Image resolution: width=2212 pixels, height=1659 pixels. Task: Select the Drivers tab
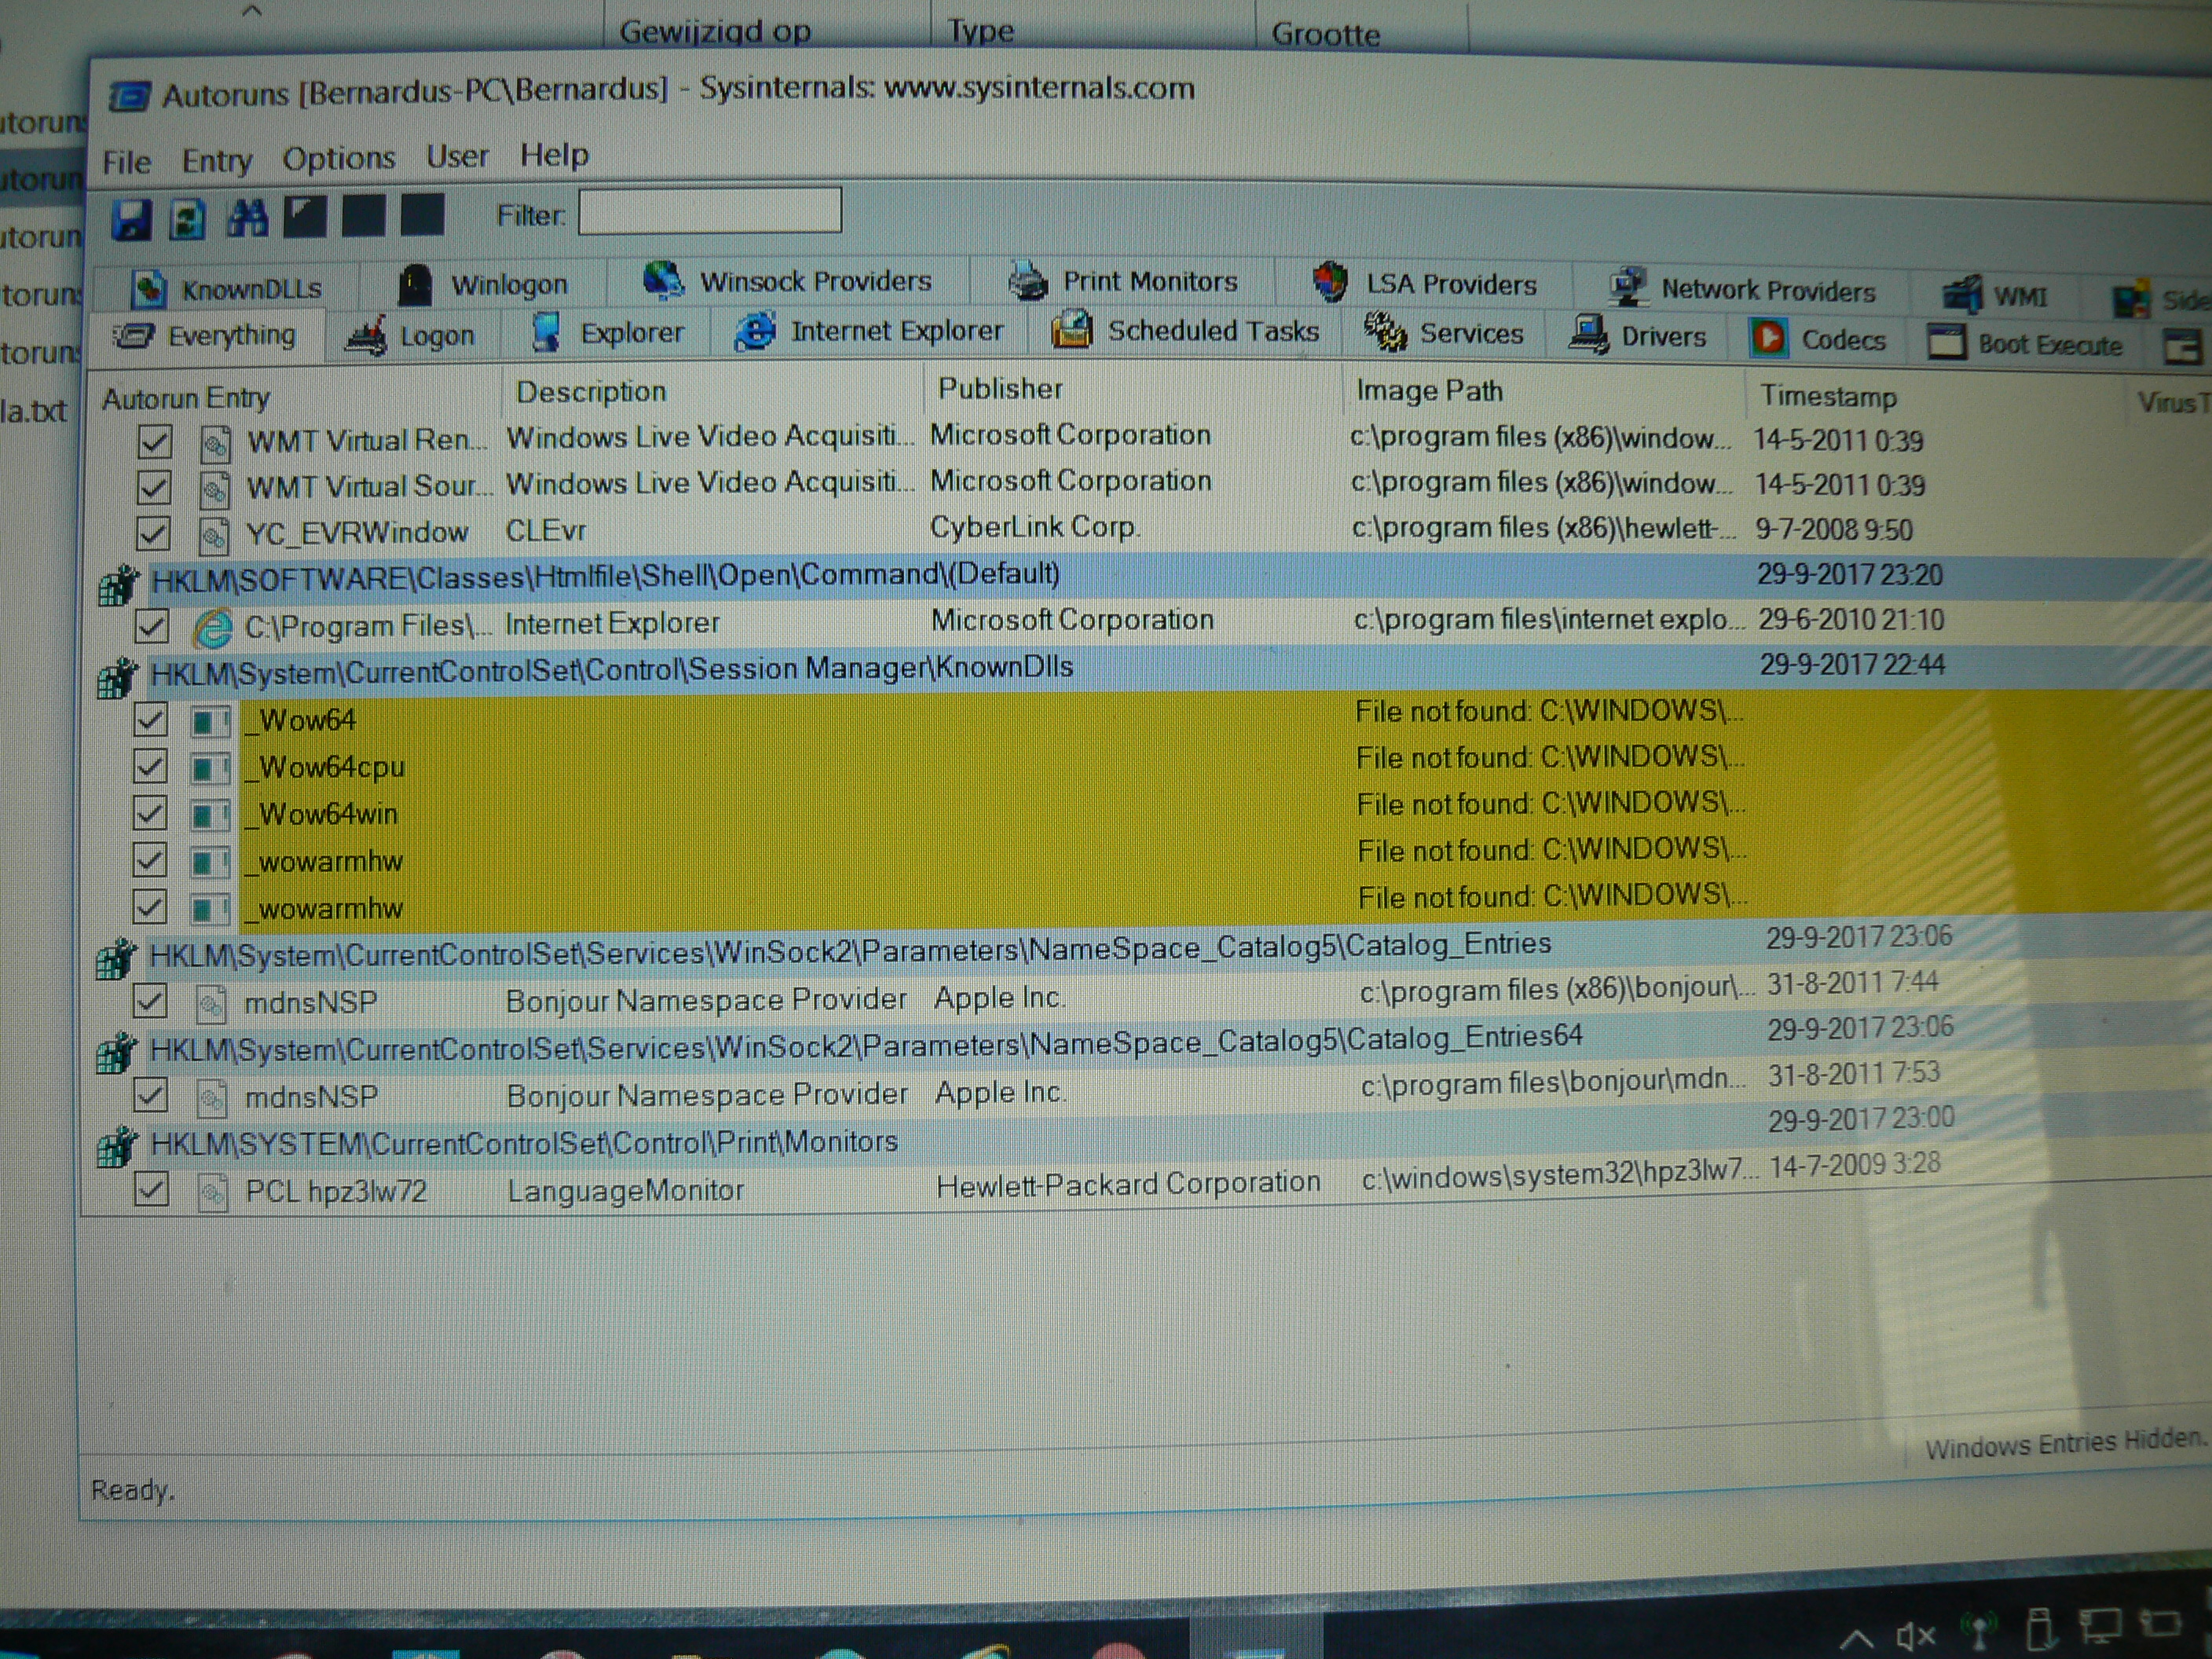pos(1638,336)
